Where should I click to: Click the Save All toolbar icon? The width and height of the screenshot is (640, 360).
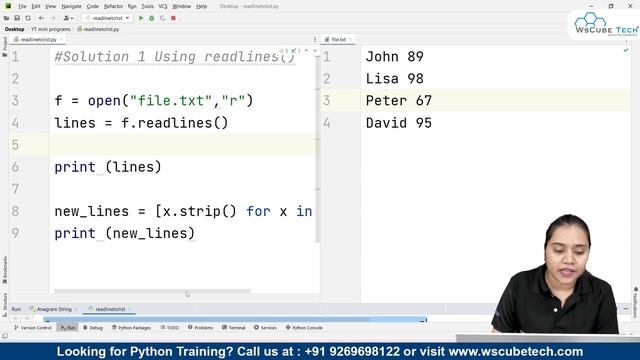click(x=17, y=18)
